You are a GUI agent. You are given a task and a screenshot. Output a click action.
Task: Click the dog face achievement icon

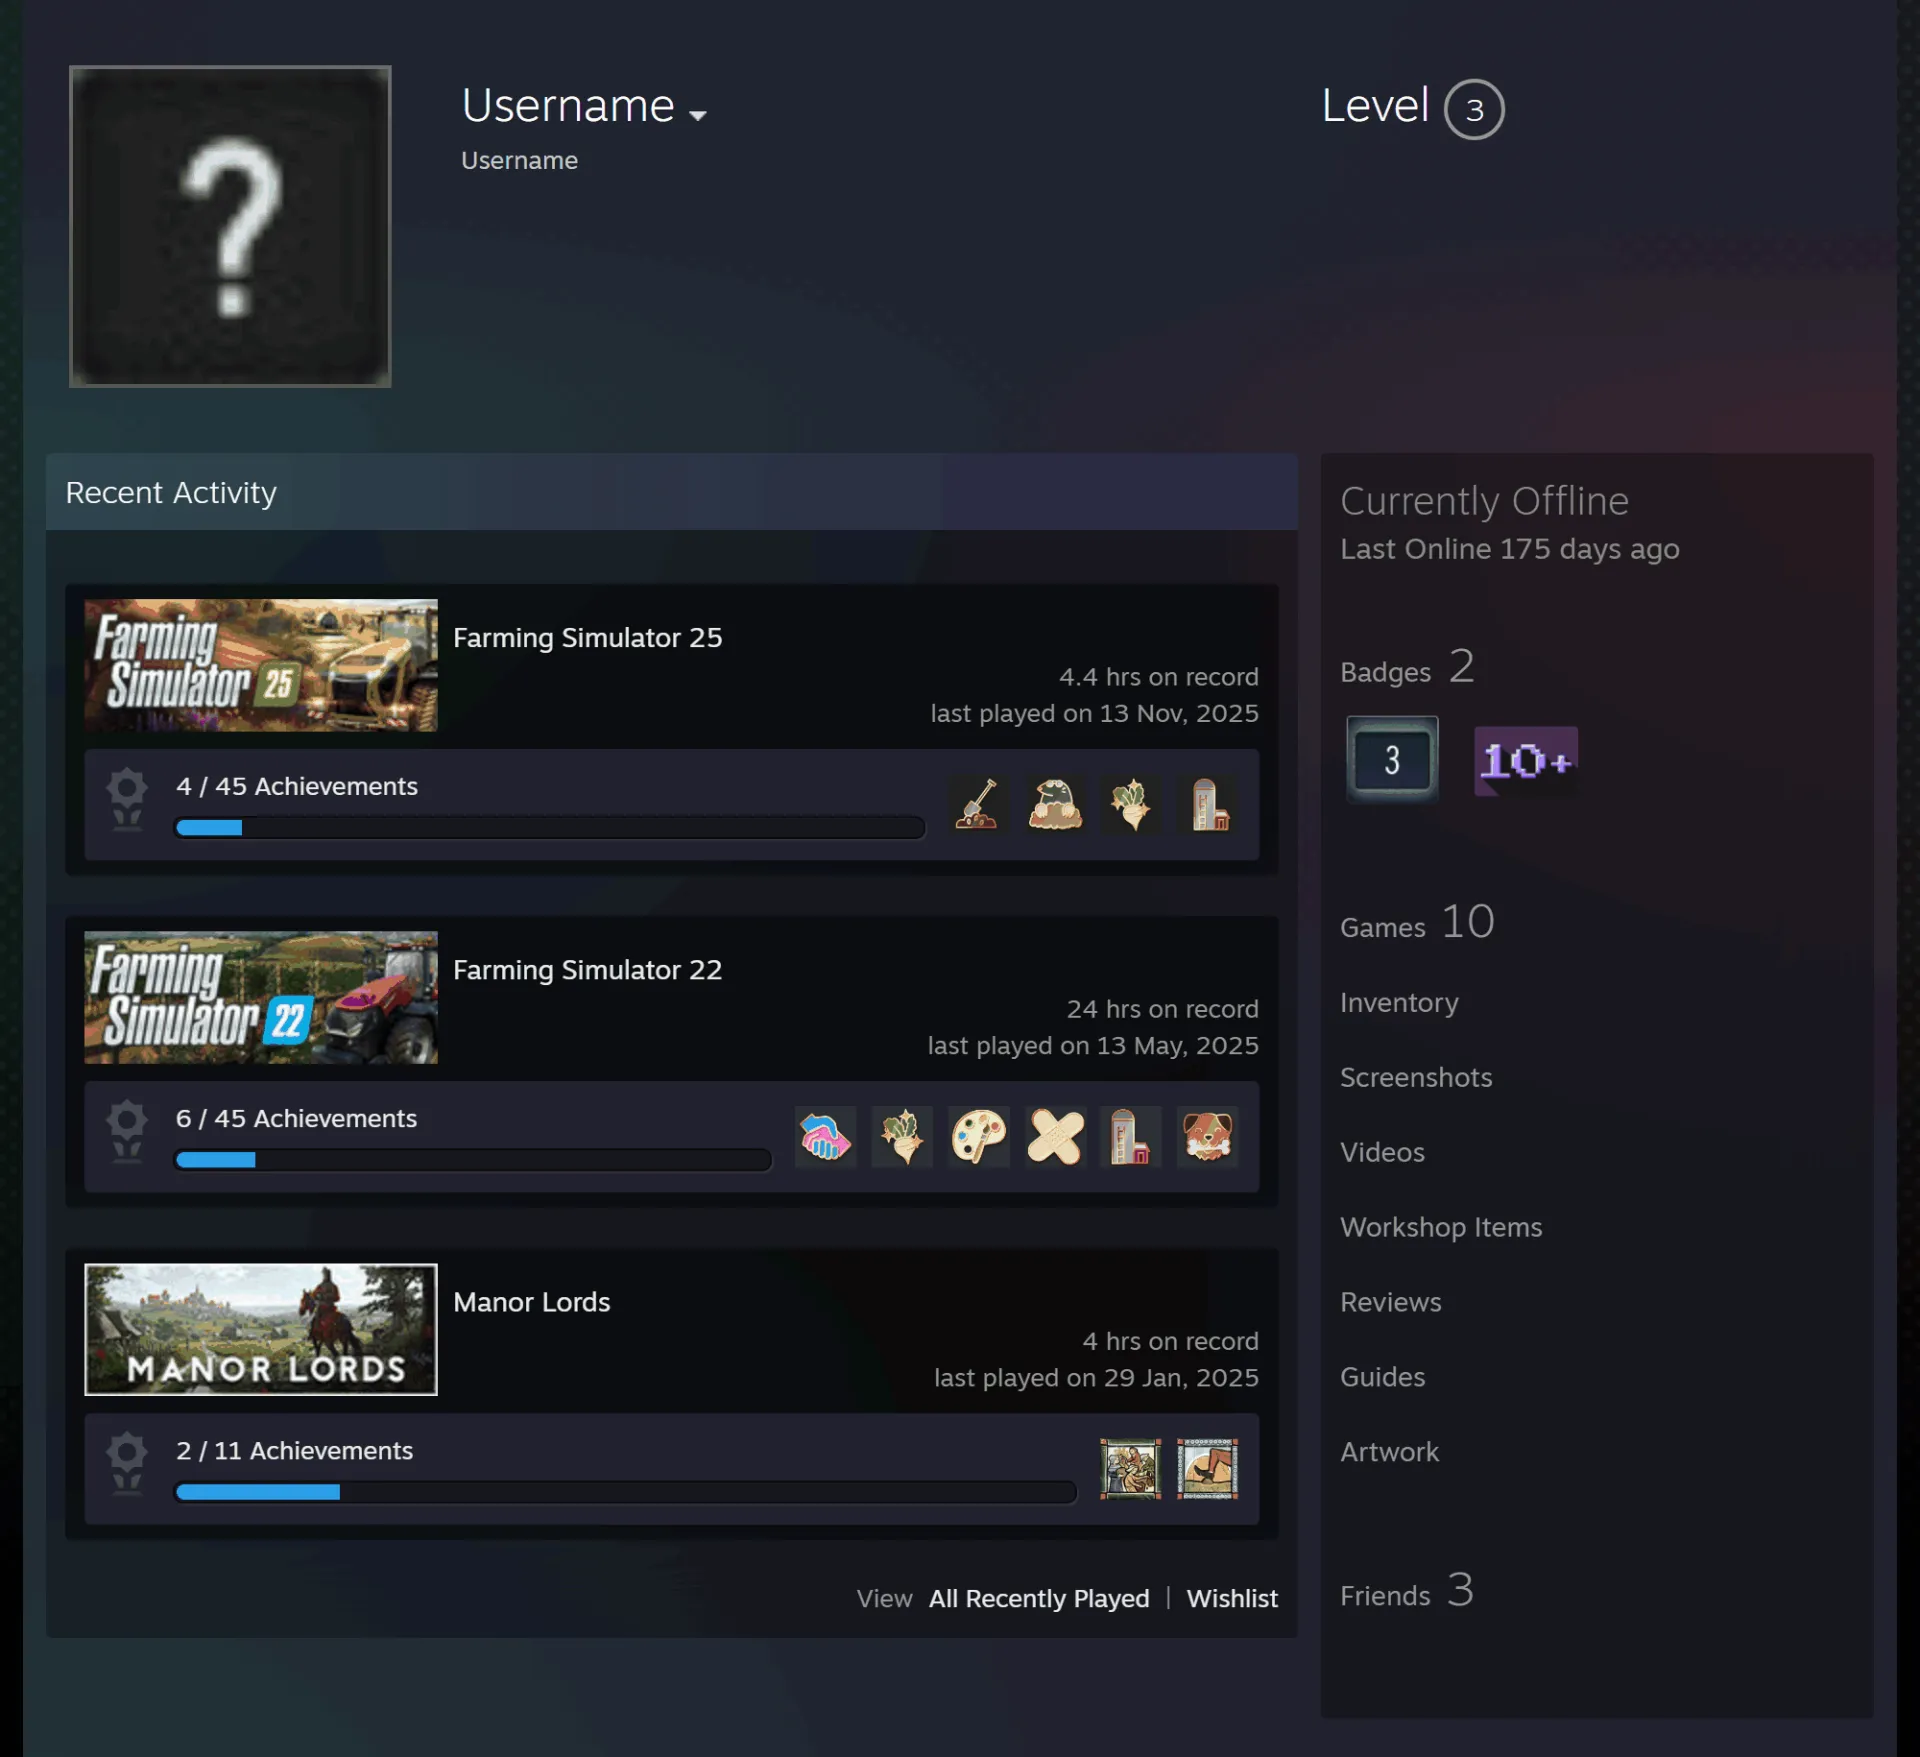click(1208, 1136)
